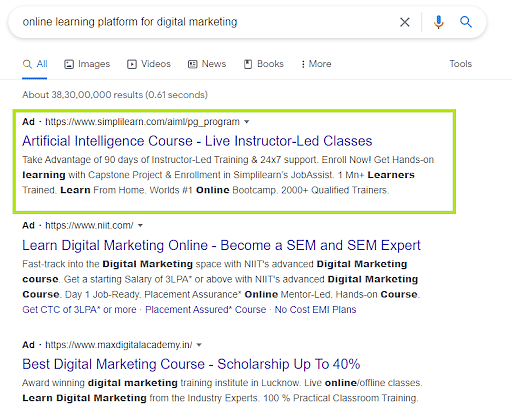The height and width of the screenshot is (420, 512).
Task: Follow No Cost EMI Plans sitelink
Action: (x=315, y=310)
